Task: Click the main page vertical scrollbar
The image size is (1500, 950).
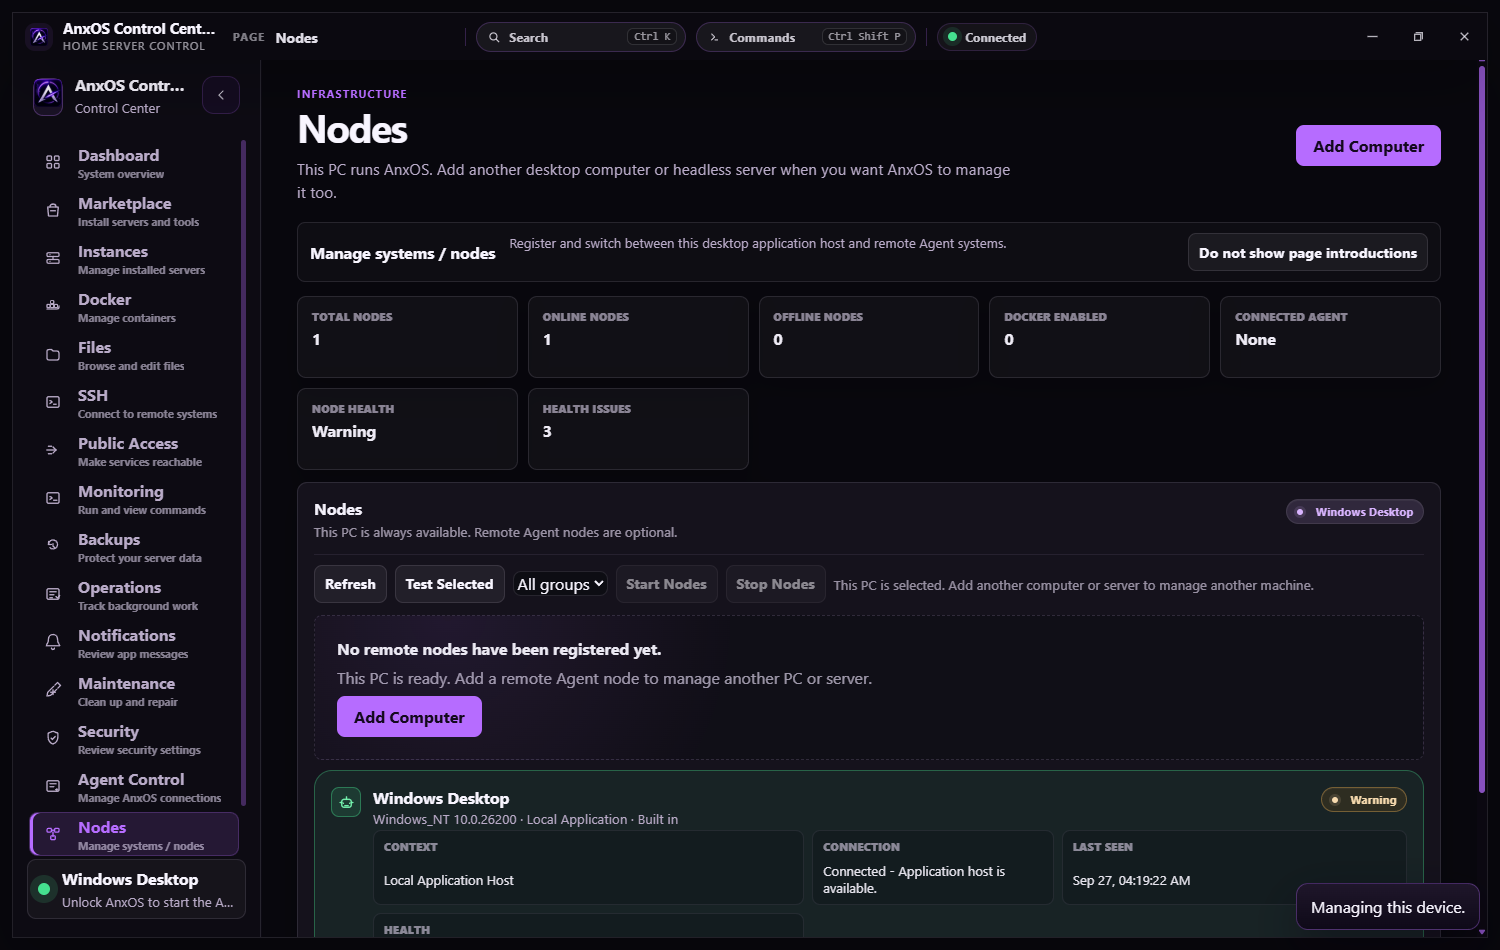Action: (1482, 430)
